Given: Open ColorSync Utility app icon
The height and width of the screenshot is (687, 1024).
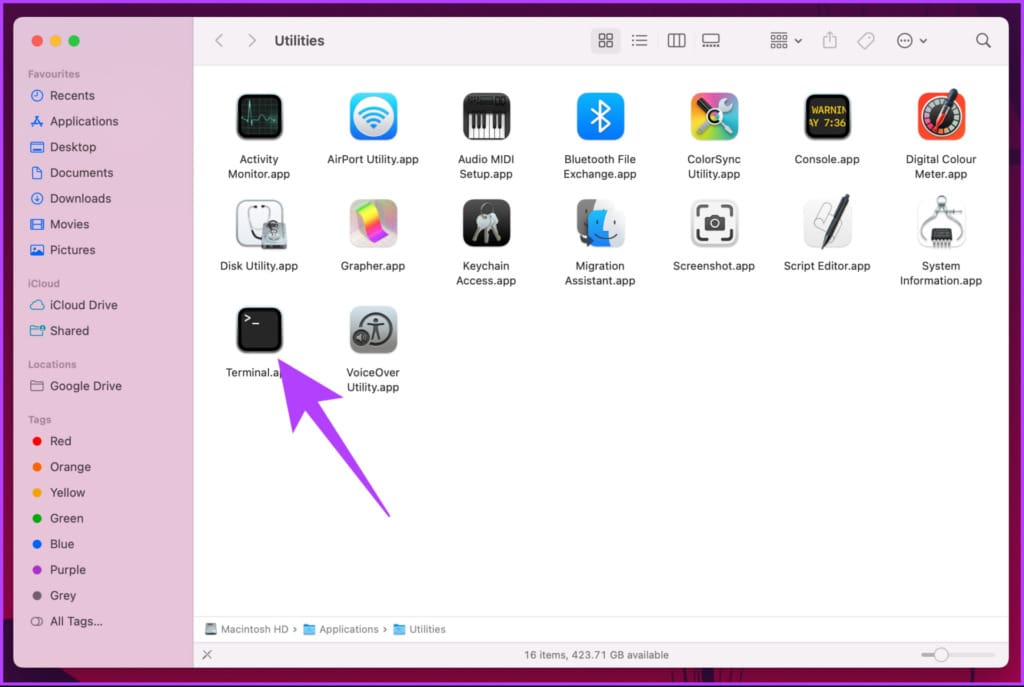Looking at the screenshot, I should [x=714, y=117].
